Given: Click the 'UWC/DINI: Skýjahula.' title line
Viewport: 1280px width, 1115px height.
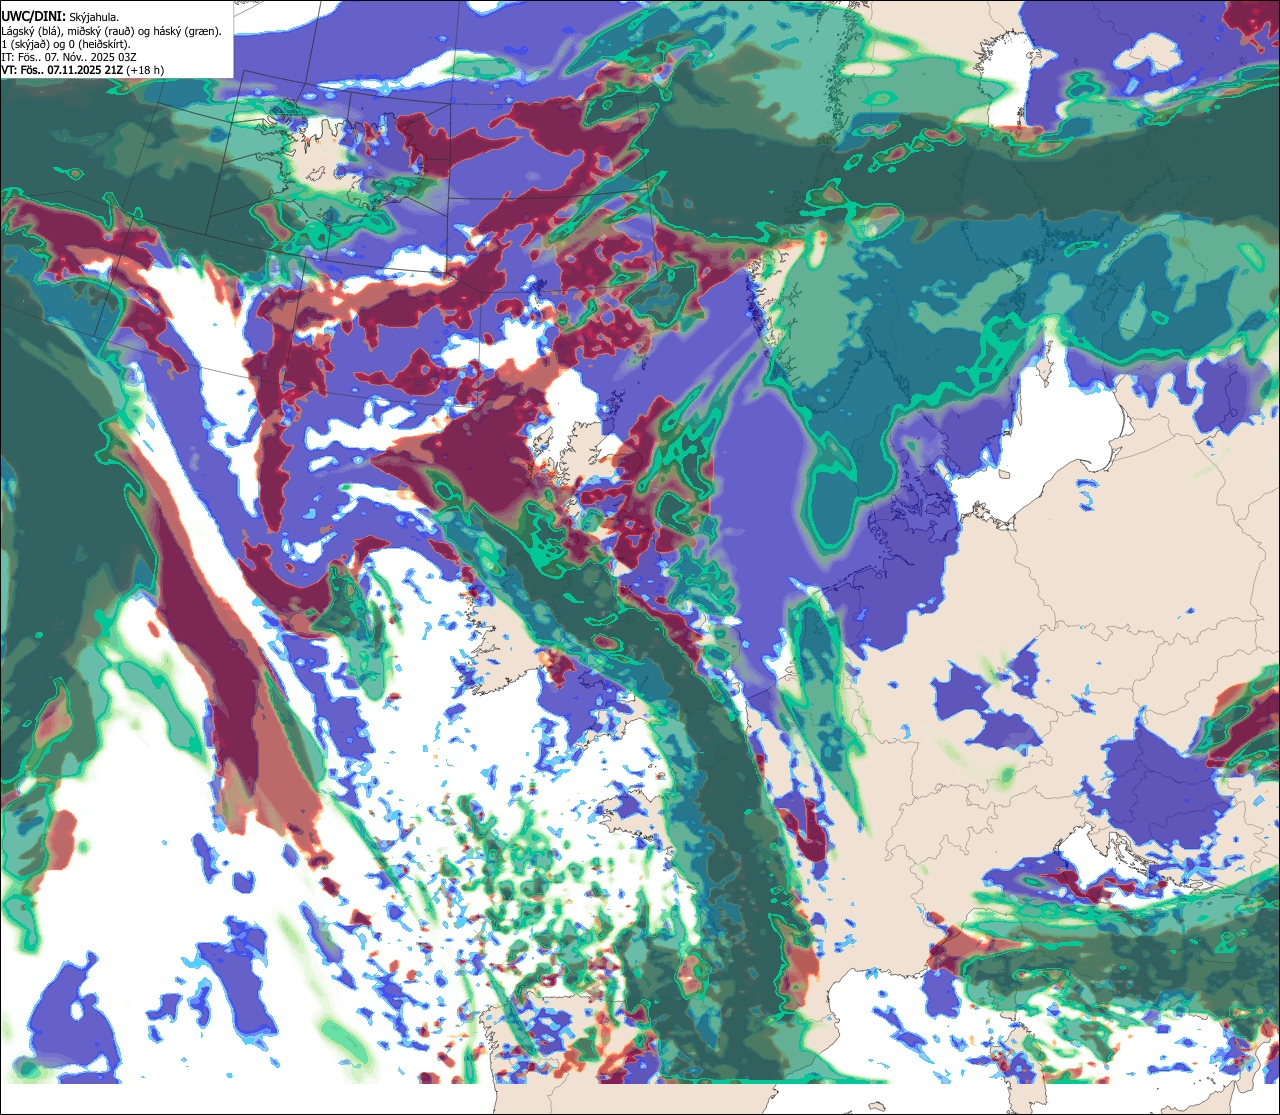Looking at the screenshot, I should tap(60, 16).
